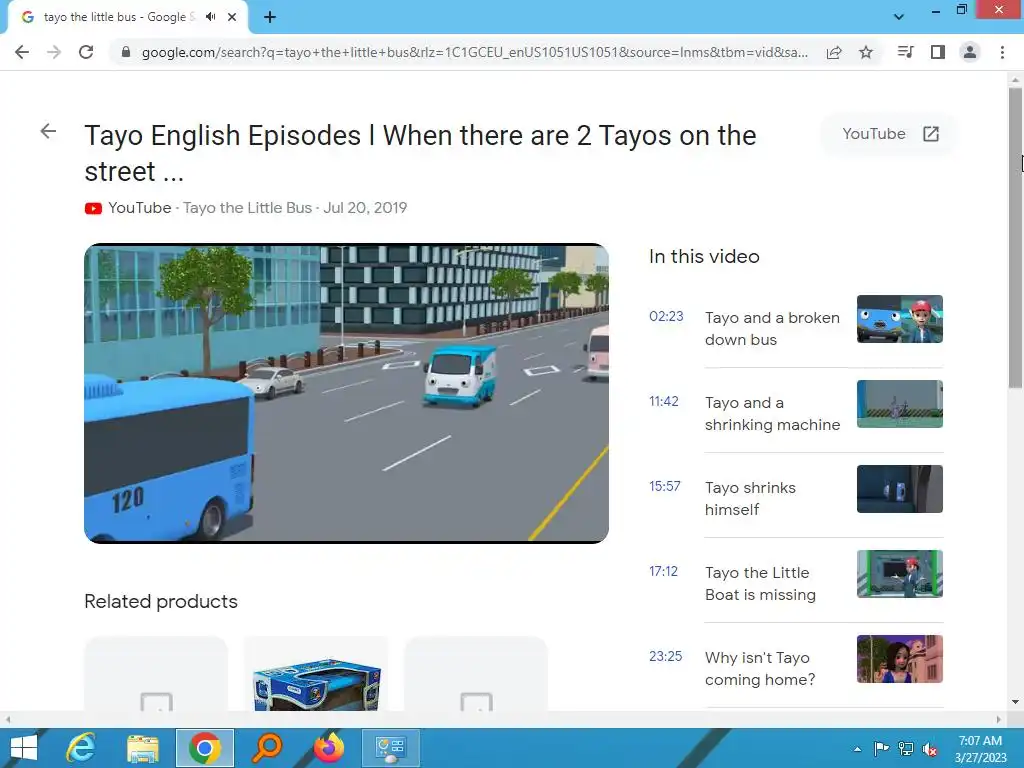
Task: Click the horizontal scrollbar left arrow
Action: tap(8, 719)
